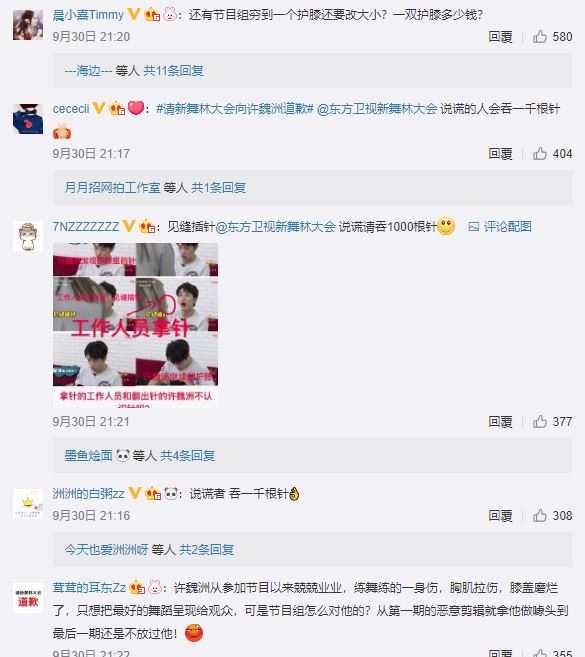Click thumbs-up on 洲洲的白粥zz's comment
The width and height of the screenshot is (585, 657).
[540, 515]
